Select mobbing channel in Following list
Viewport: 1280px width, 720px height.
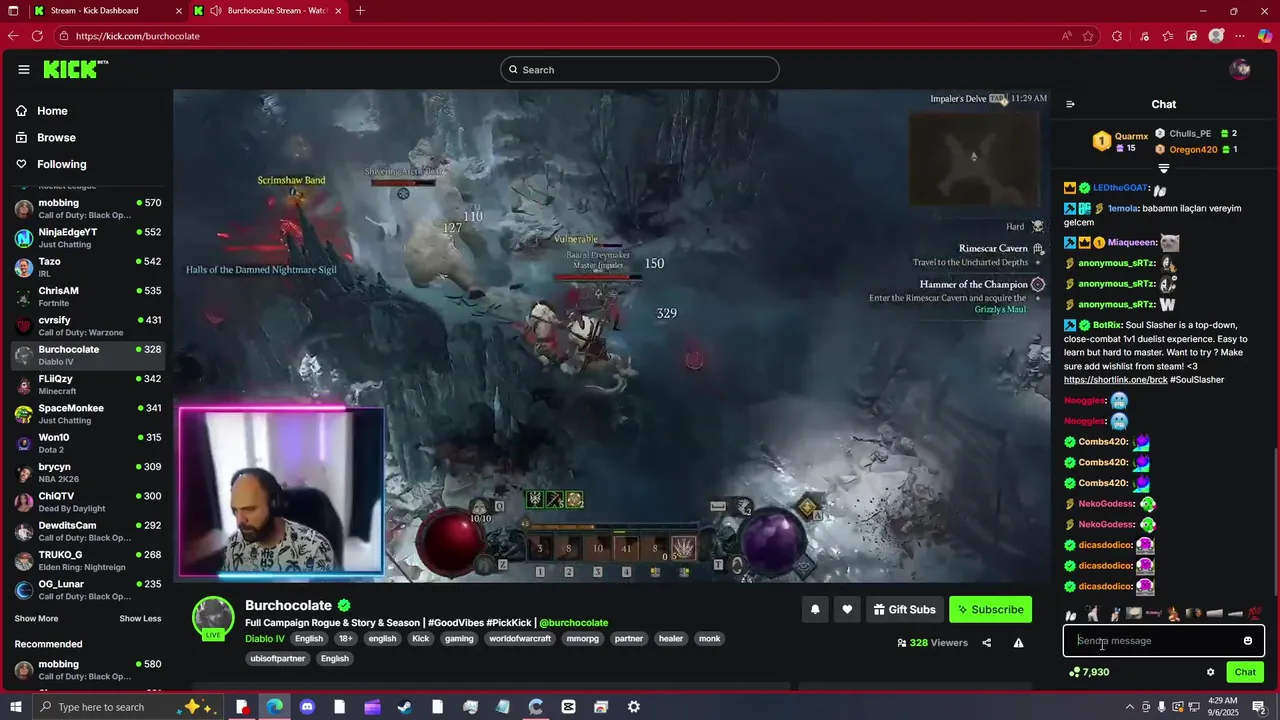coord(86,209)
